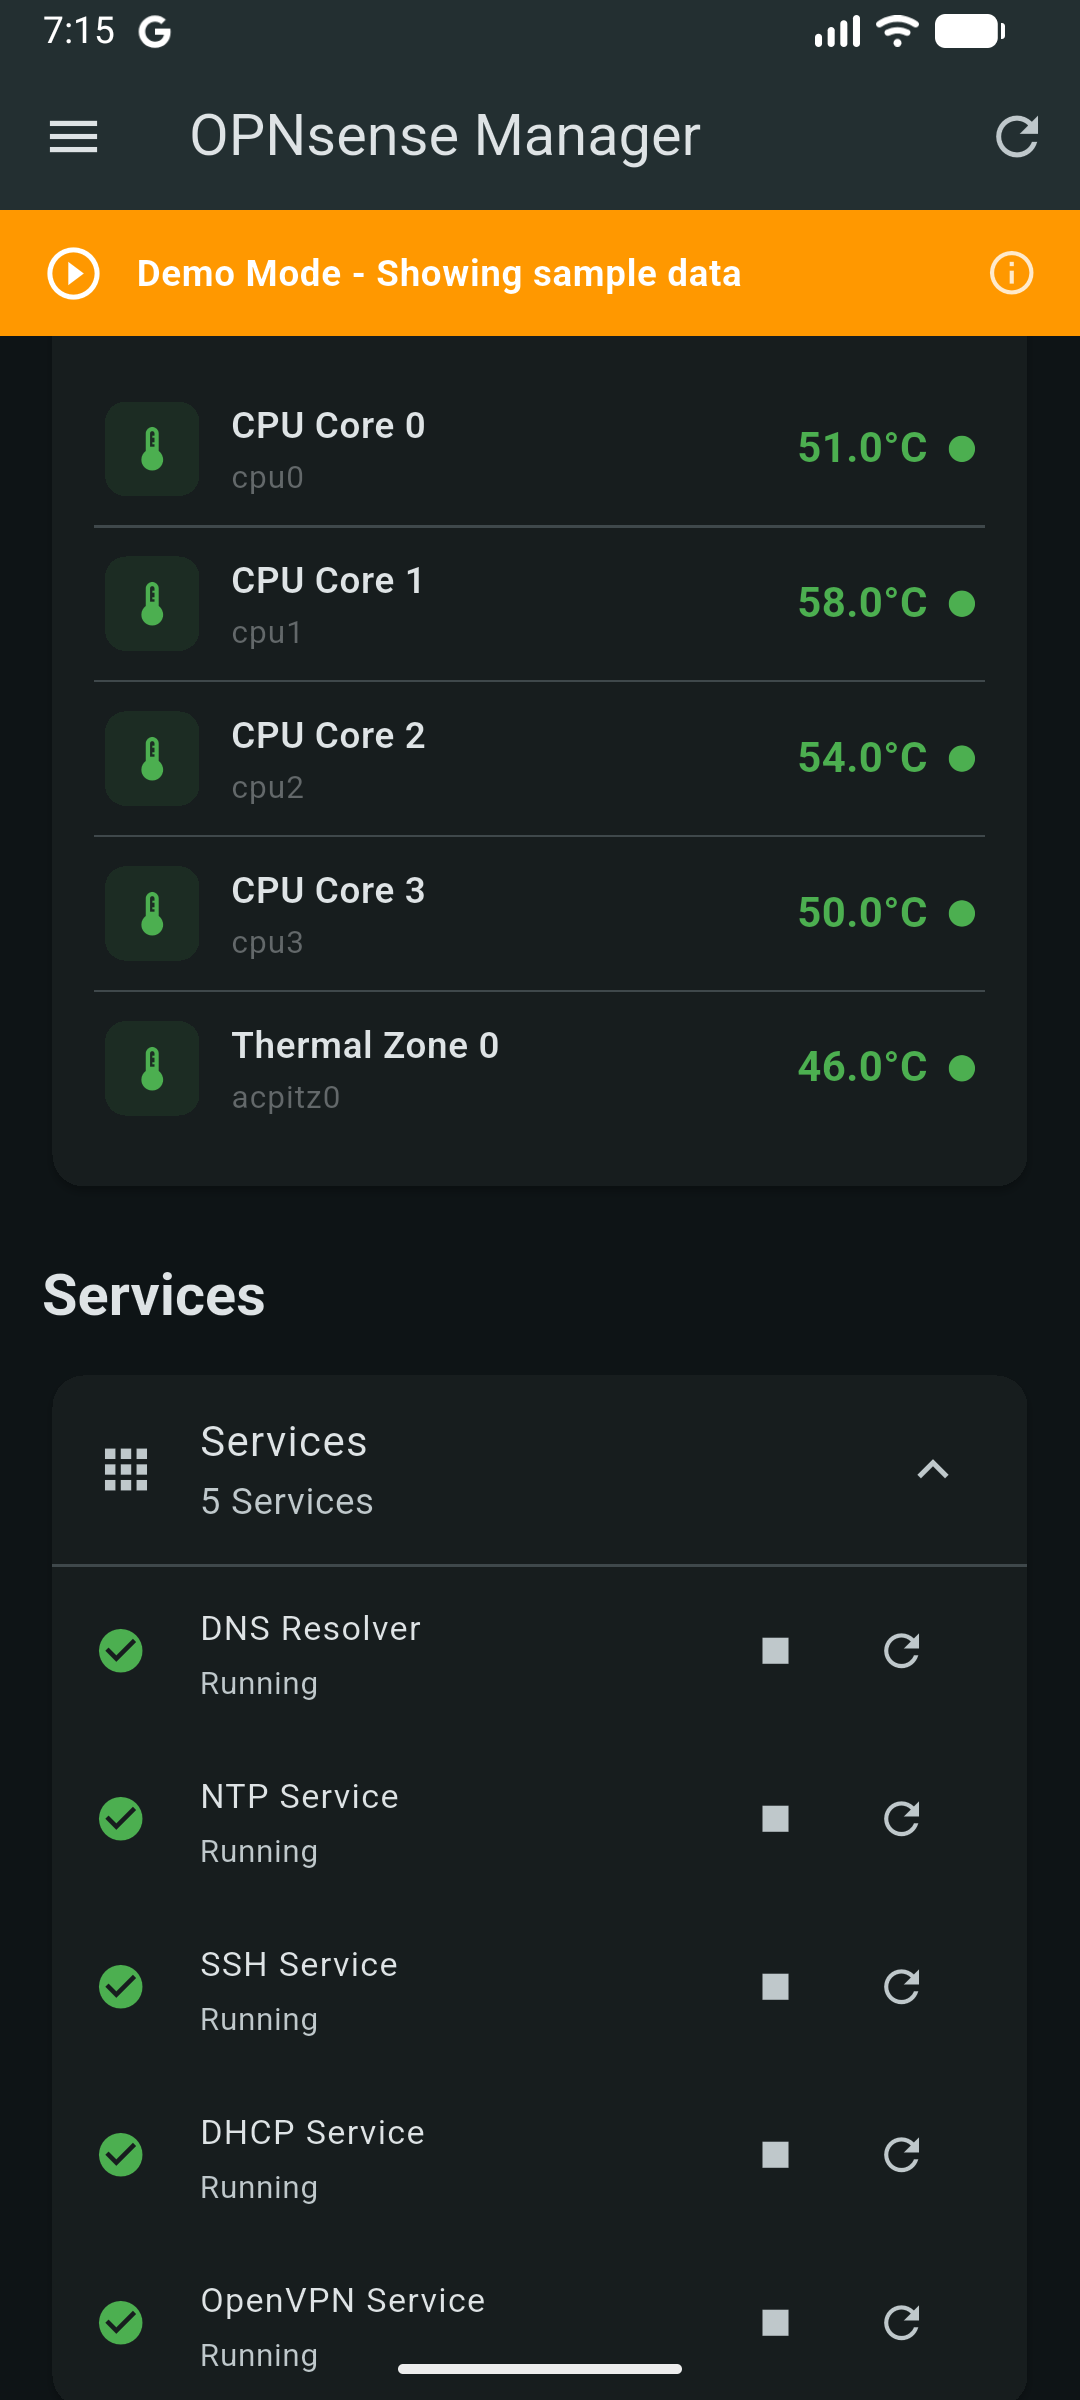Tap the CPU Core 2 thermometer icon

(152, 759)
